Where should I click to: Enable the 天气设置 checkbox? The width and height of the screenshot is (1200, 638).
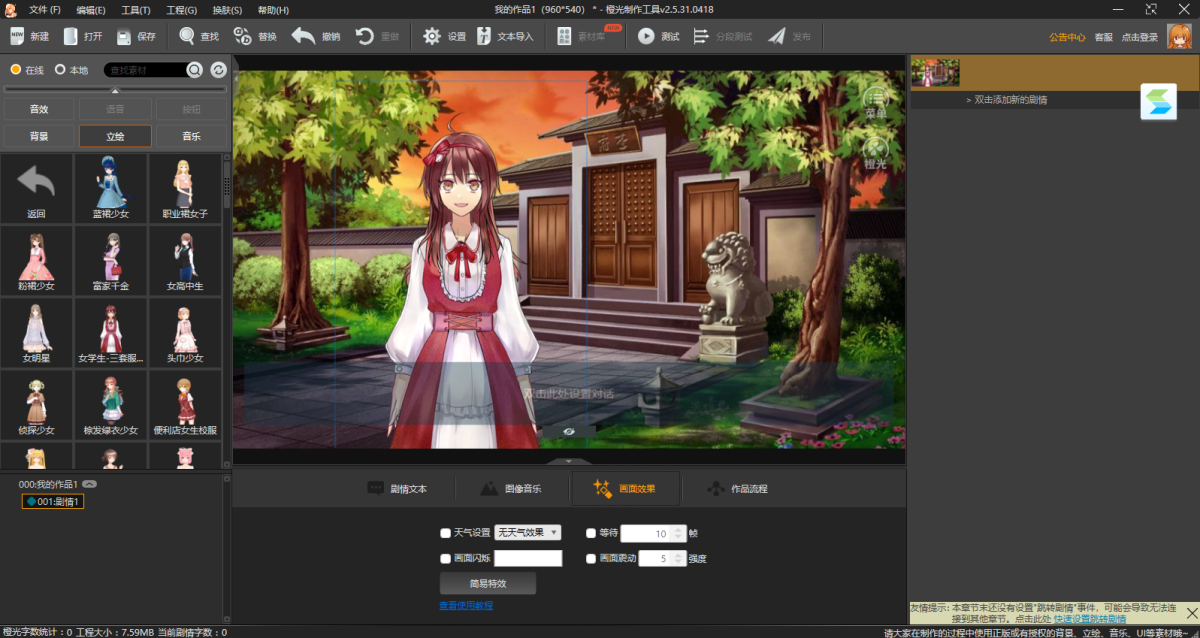(x=446, y=533)
